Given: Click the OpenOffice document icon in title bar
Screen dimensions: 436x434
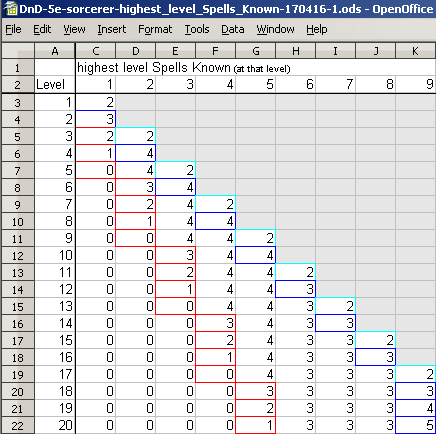Looking at the screenshot, I should click(10, 8).
